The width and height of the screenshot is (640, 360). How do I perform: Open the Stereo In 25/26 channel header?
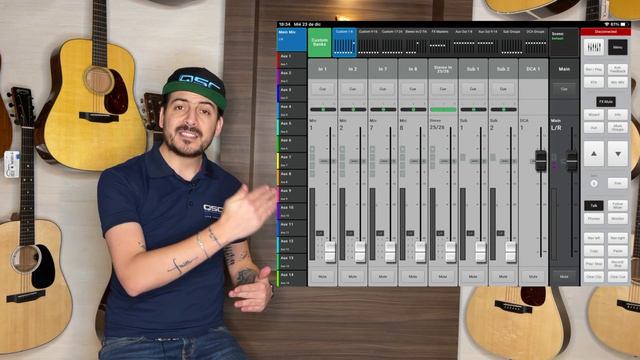pyautogui.click(x=443, y=69)
